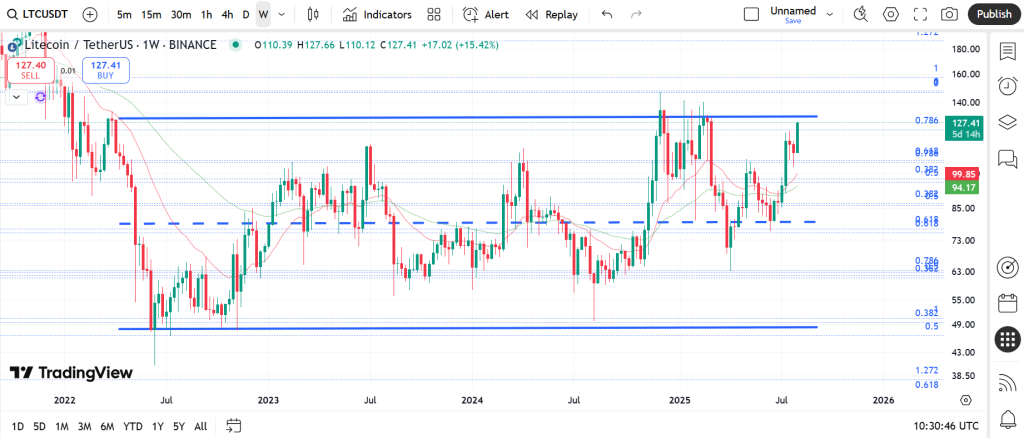Select the upper solid blue horizontal line
This screenshot has height=438, width=1024.
pos(468,117)
